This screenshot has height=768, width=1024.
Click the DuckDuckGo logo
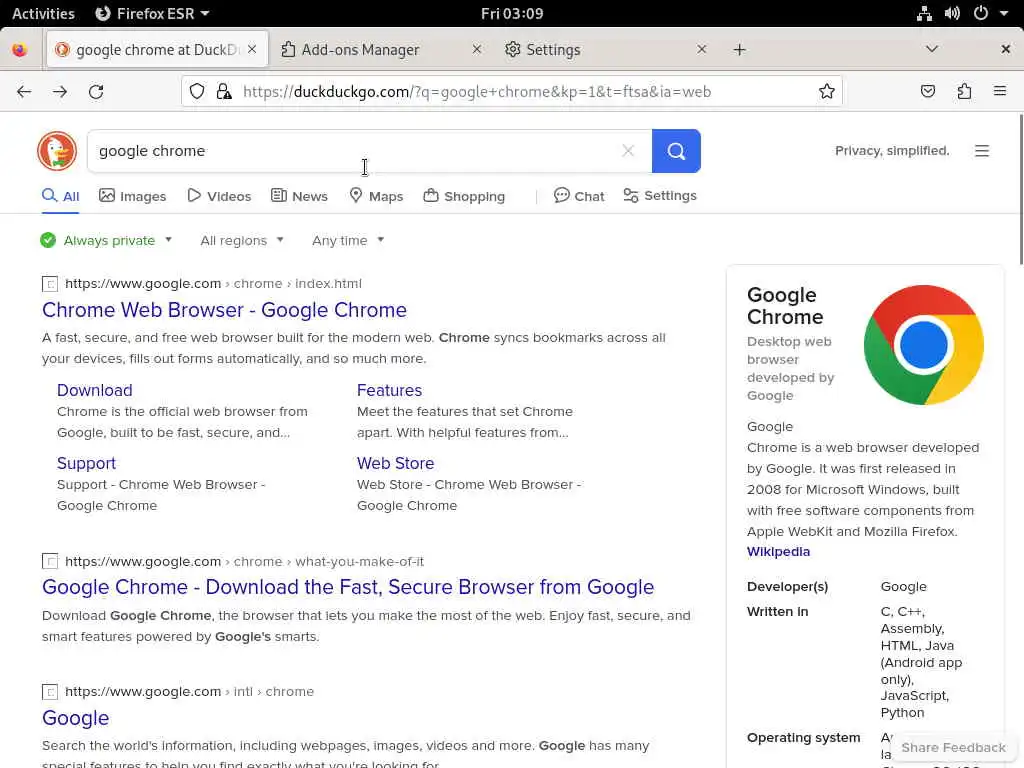point(57,151)
